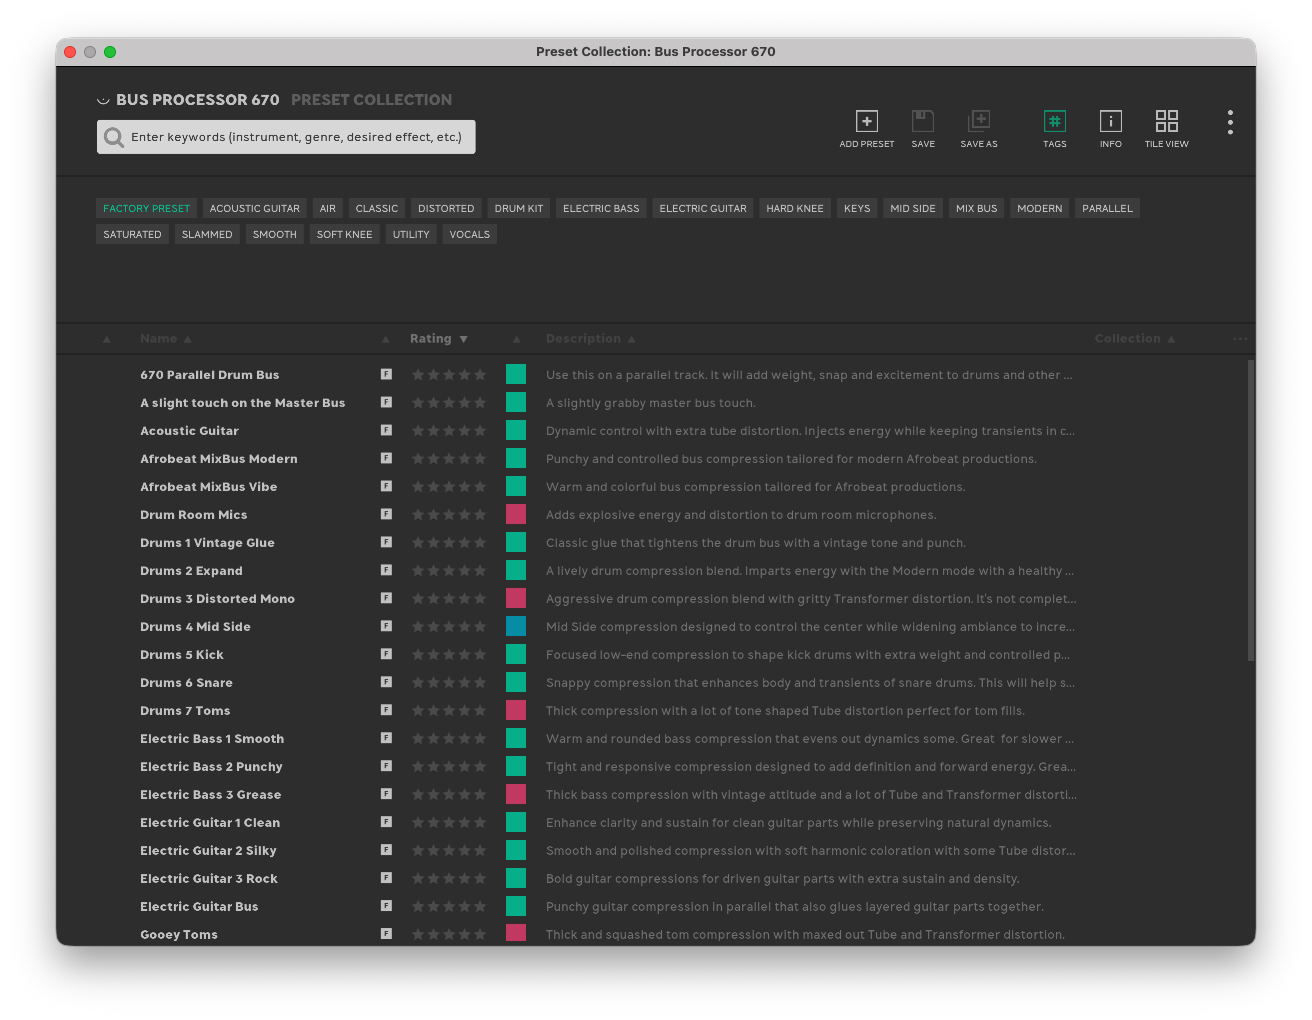Click factory badge icon of Drums 5 Kick

click(386, 654)
